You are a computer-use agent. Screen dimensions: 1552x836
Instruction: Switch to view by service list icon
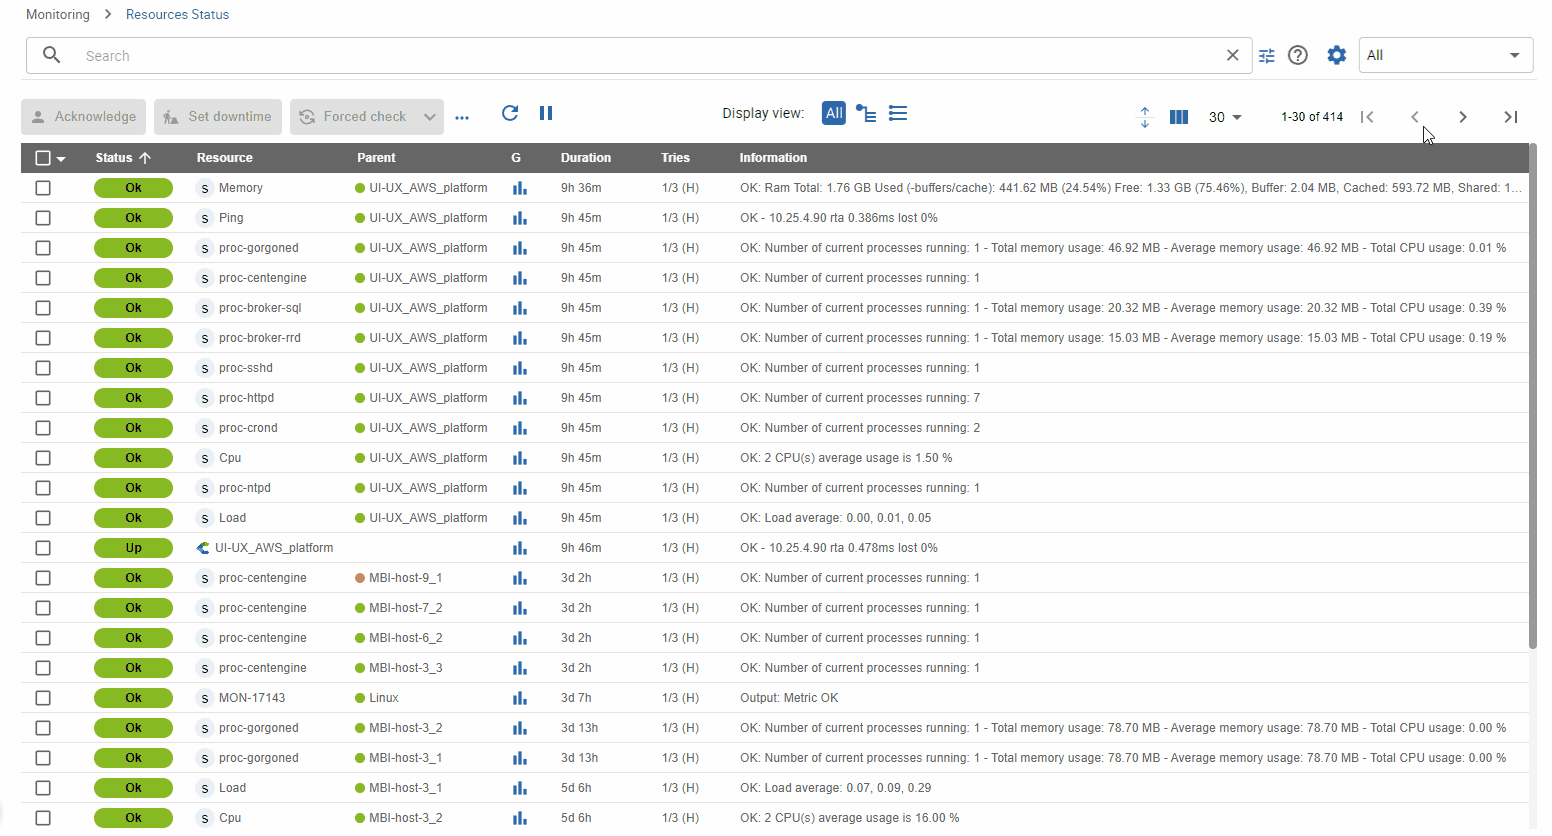pos(898,114)
